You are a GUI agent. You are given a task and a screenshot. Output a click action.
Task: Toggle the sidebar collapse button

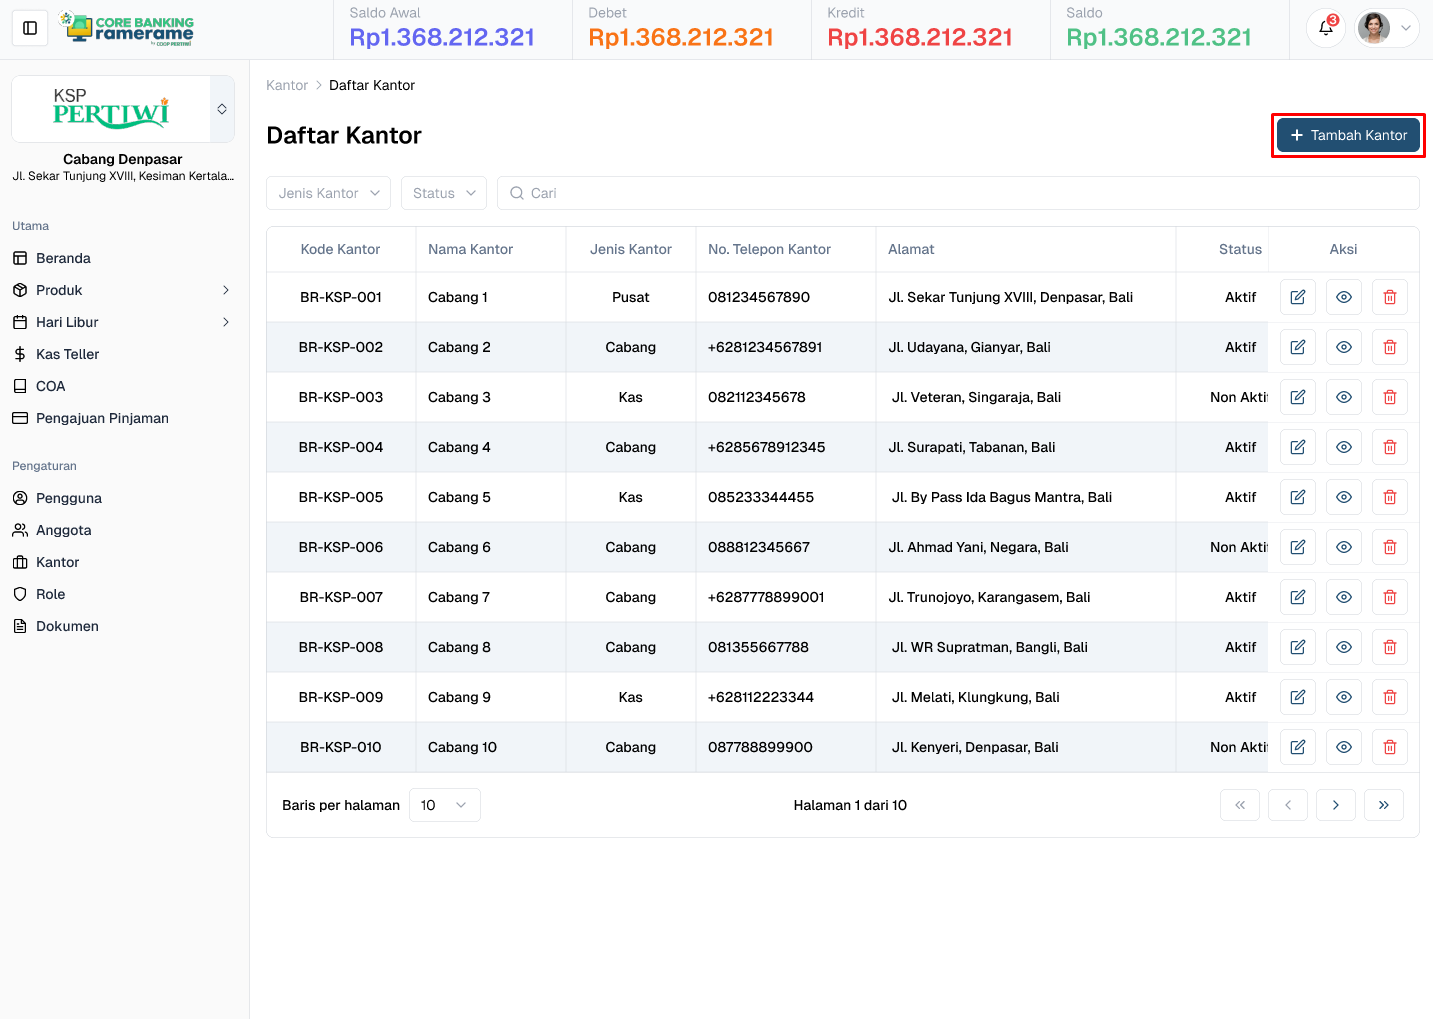coord(29,27)
